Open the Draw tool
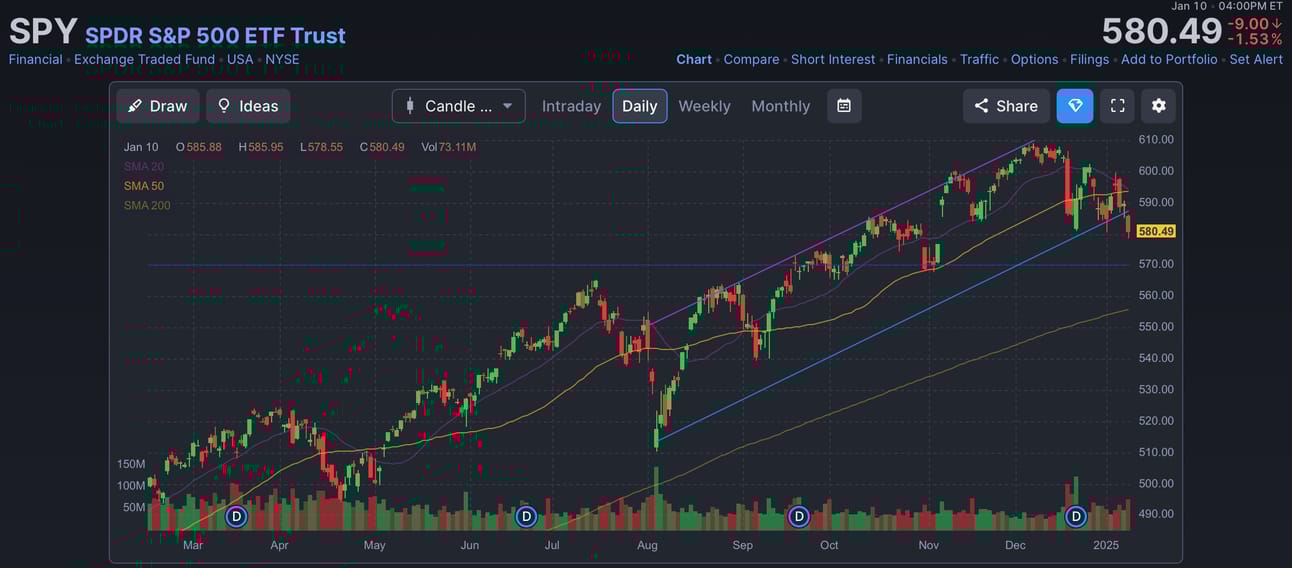Screen dimensions: 1292x568 pyautogui.click(x=158, y=106)
